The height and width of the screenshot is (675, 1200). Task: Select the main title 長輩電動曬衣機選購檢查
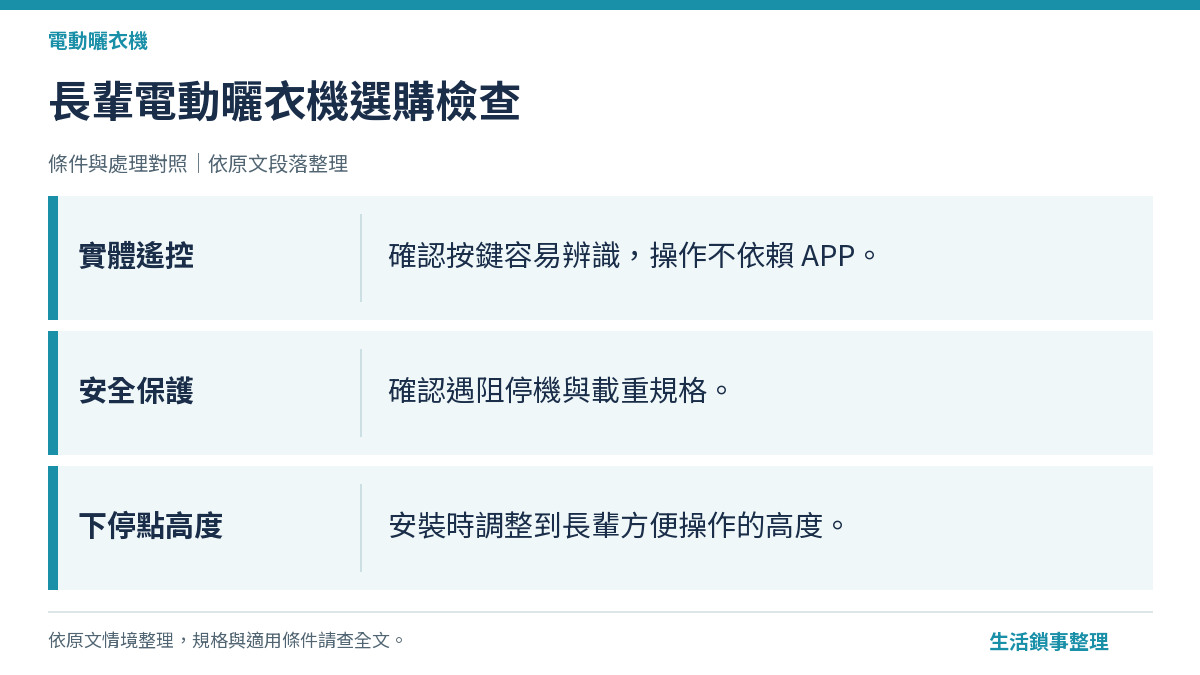[x=284, y=102]
